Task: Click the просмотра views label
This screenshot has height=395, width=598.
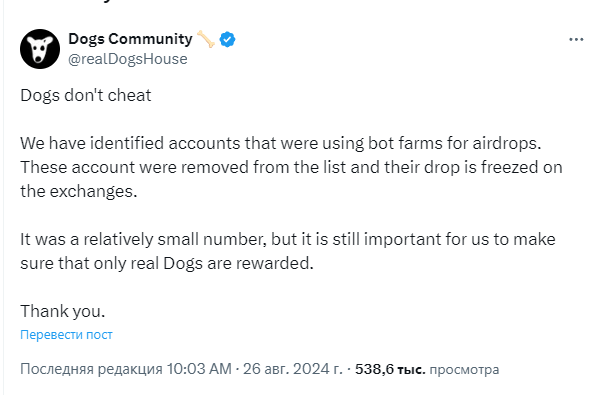Action: click(x=464, y=369)
